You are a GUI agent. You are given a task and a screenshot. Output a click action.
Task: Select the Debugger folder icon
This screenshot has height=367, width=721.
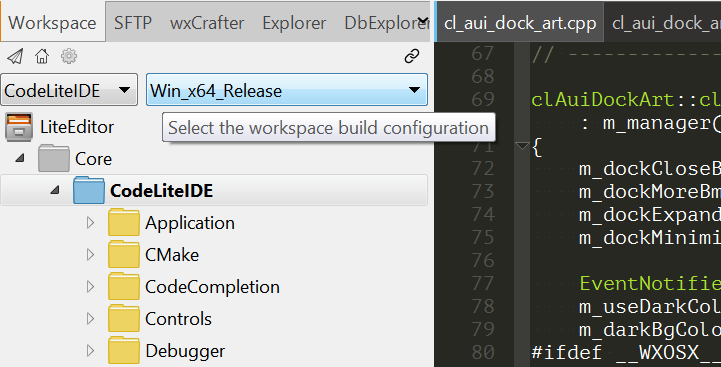tap(124, 350)
